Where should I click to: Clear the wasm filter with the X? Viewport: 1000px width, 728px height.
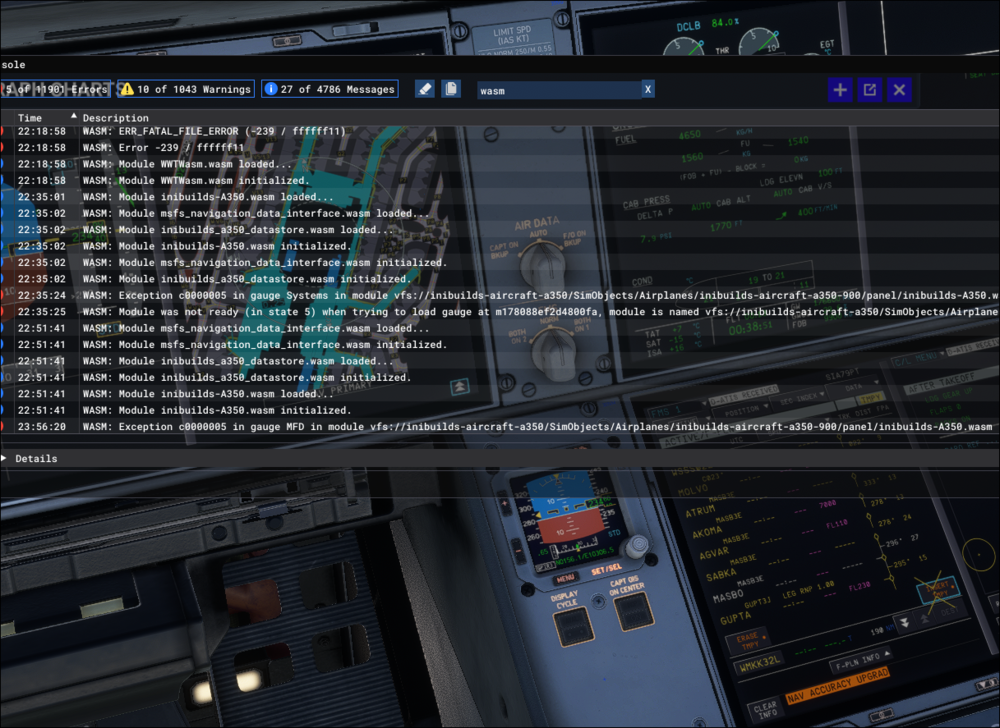[648, 90]
